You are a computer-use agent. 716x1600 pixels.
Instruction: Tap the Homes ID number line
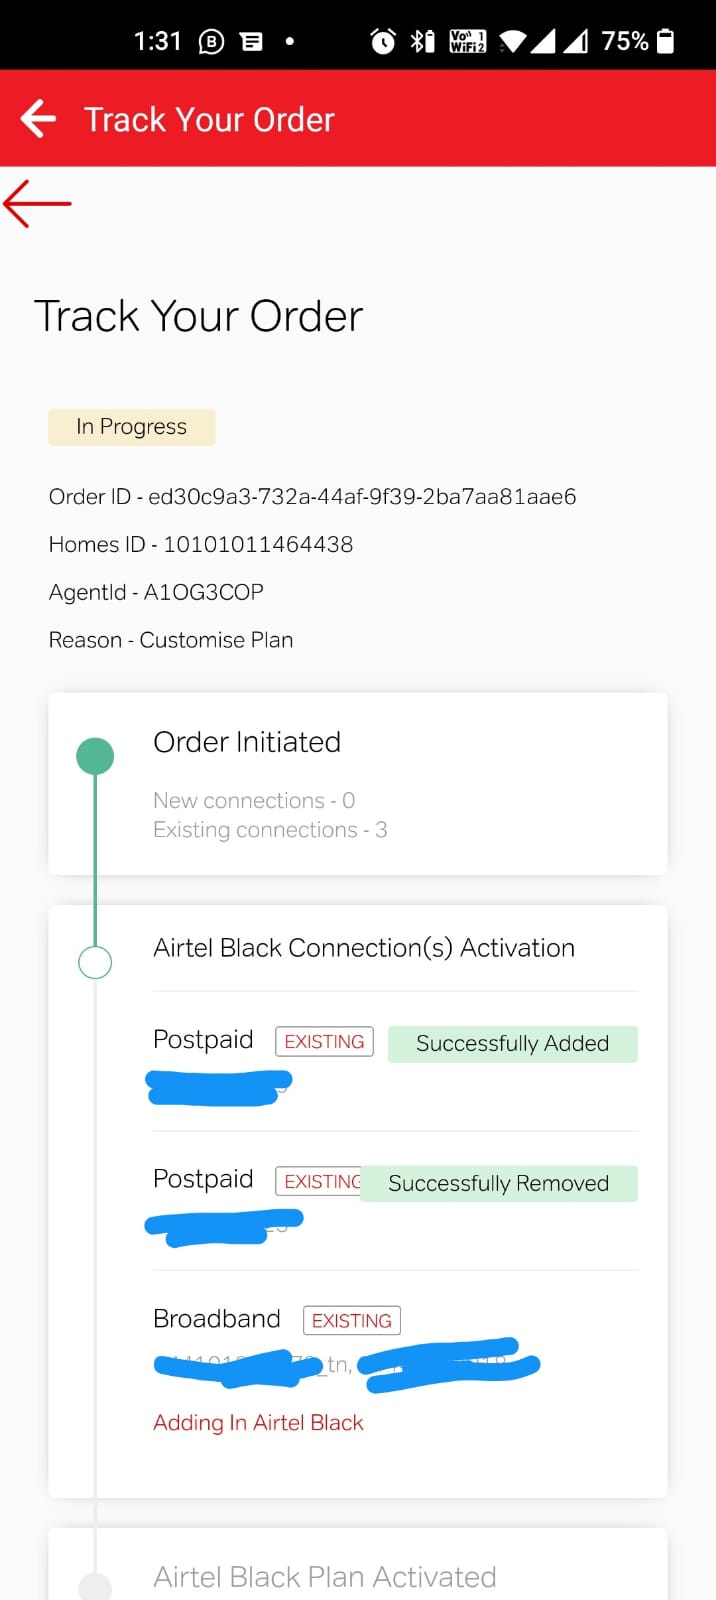(x=201, y=545)
